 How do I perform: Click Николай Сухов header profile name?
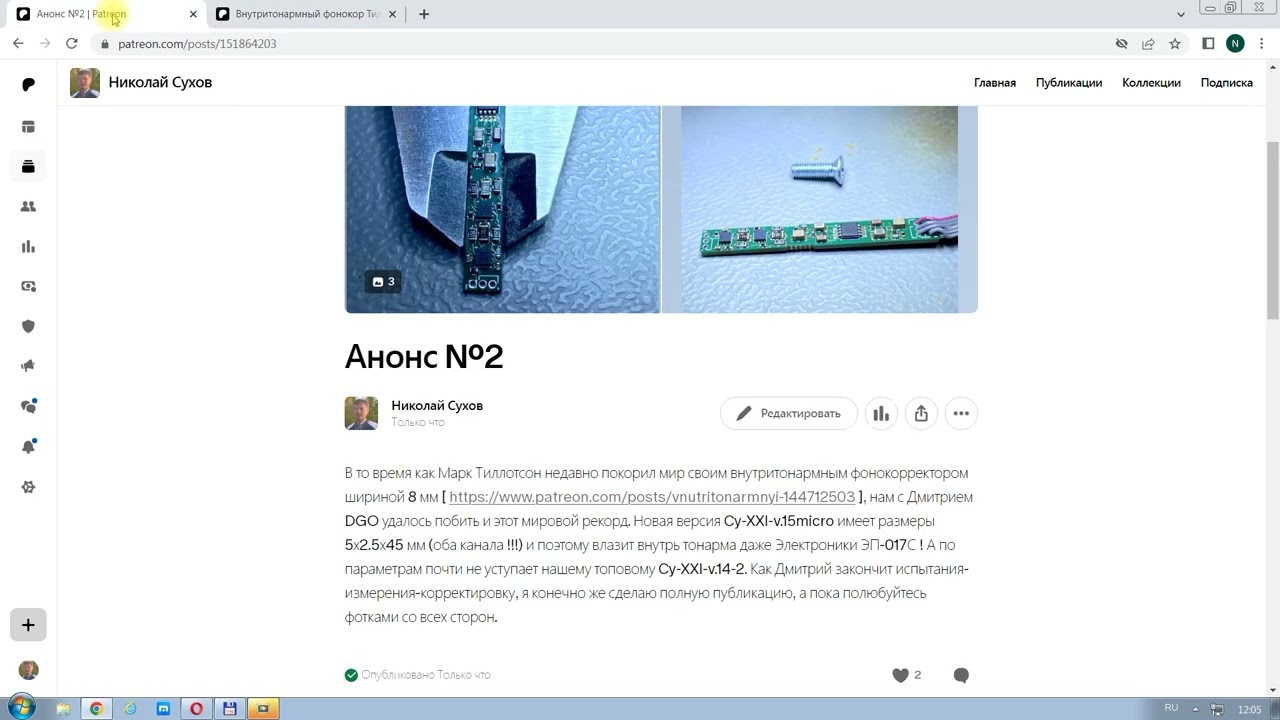[x=160, y=82]
